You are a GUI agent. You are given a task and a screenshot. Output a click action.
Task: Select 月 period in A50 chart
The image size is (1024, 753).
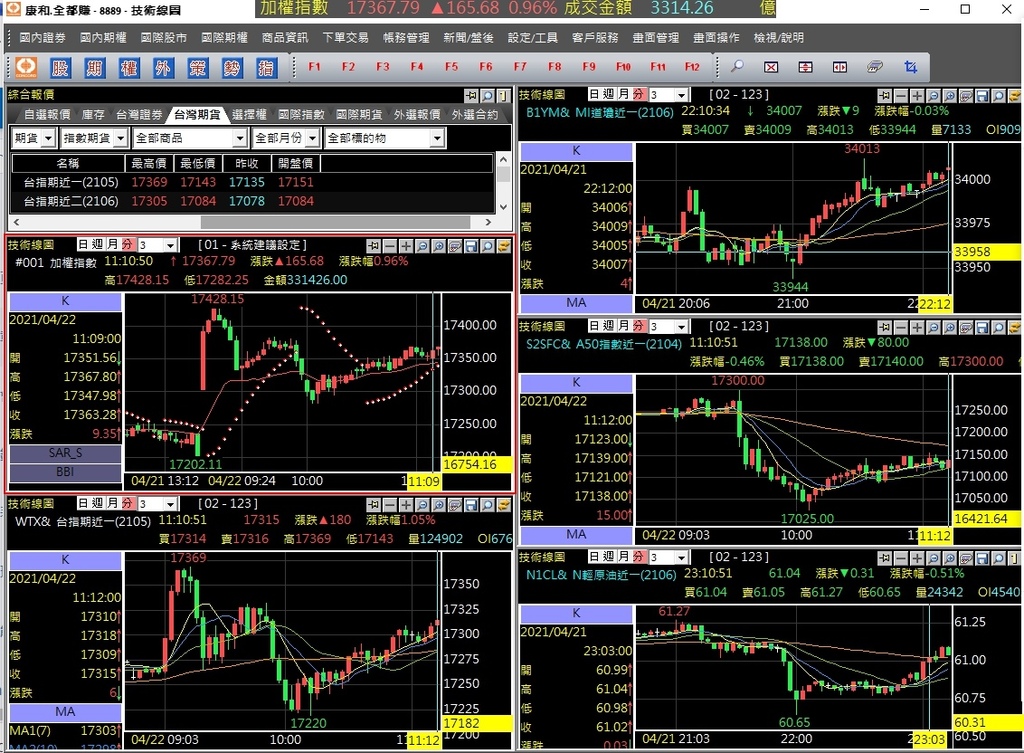tap(623, 325)
